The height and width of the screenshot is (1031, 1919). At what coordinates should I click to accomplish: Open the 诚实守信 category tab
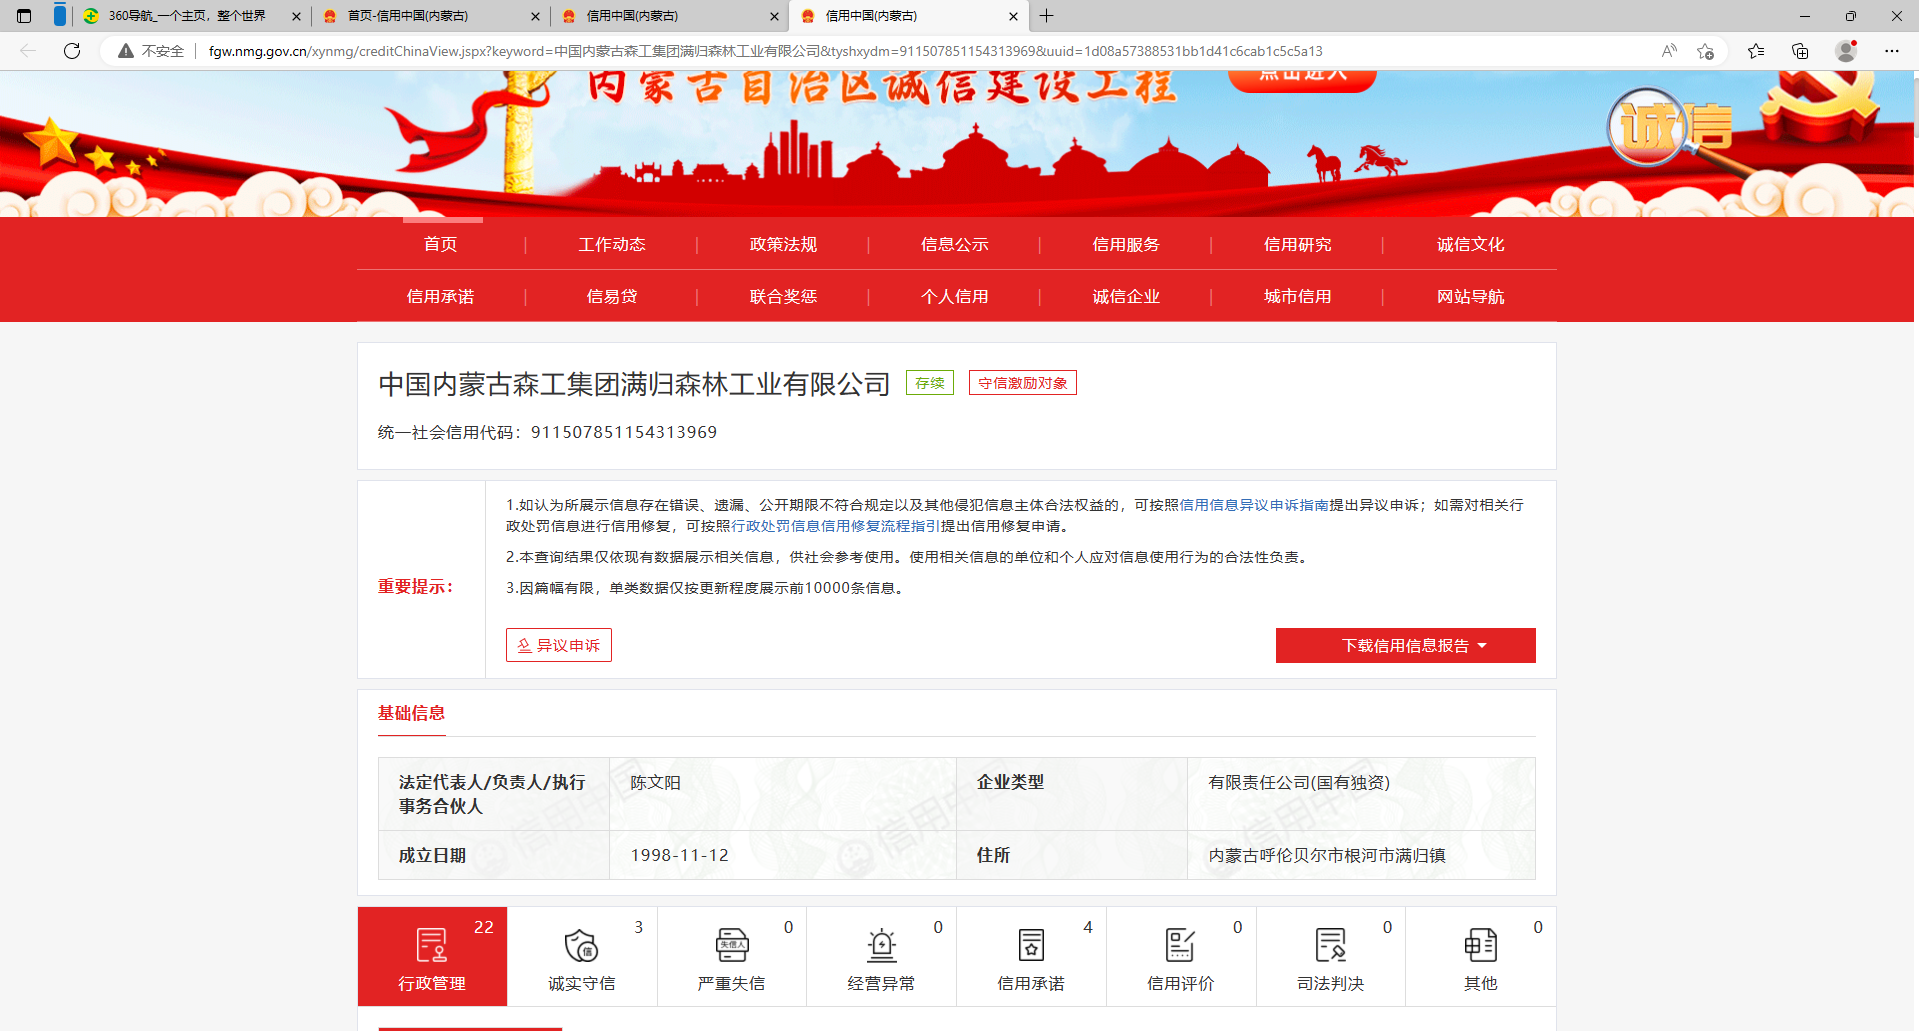582,956
